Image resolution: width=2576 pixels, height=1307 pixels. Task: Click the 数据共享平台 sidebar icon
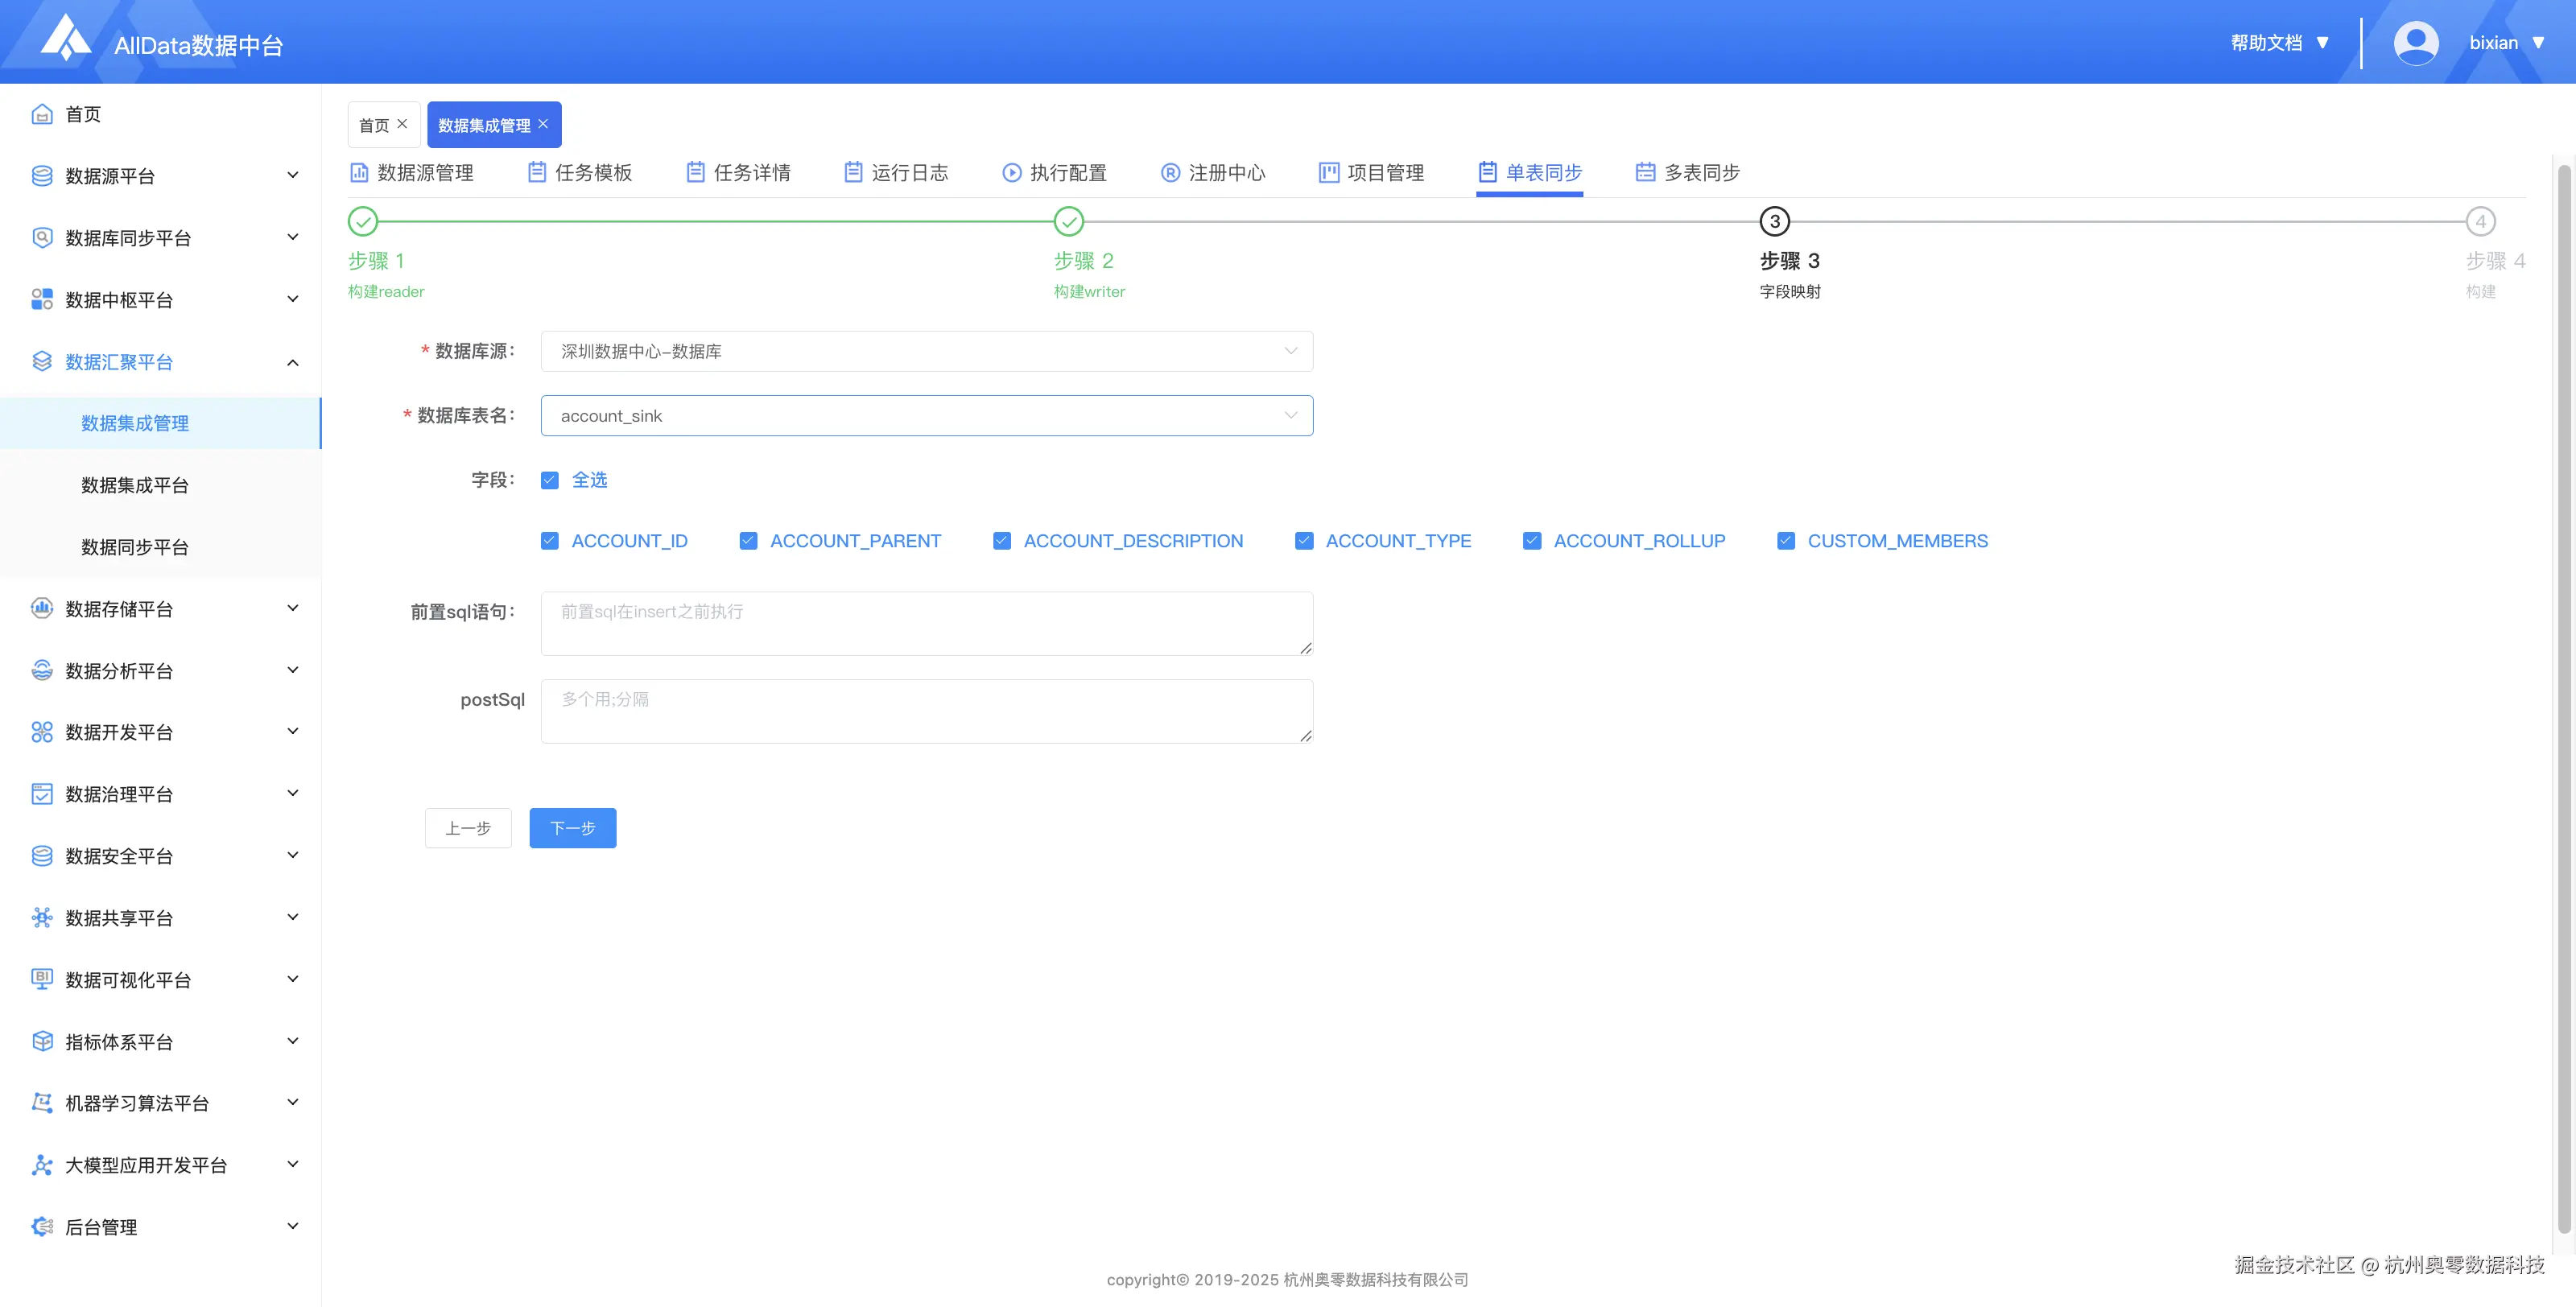point(42,918)
